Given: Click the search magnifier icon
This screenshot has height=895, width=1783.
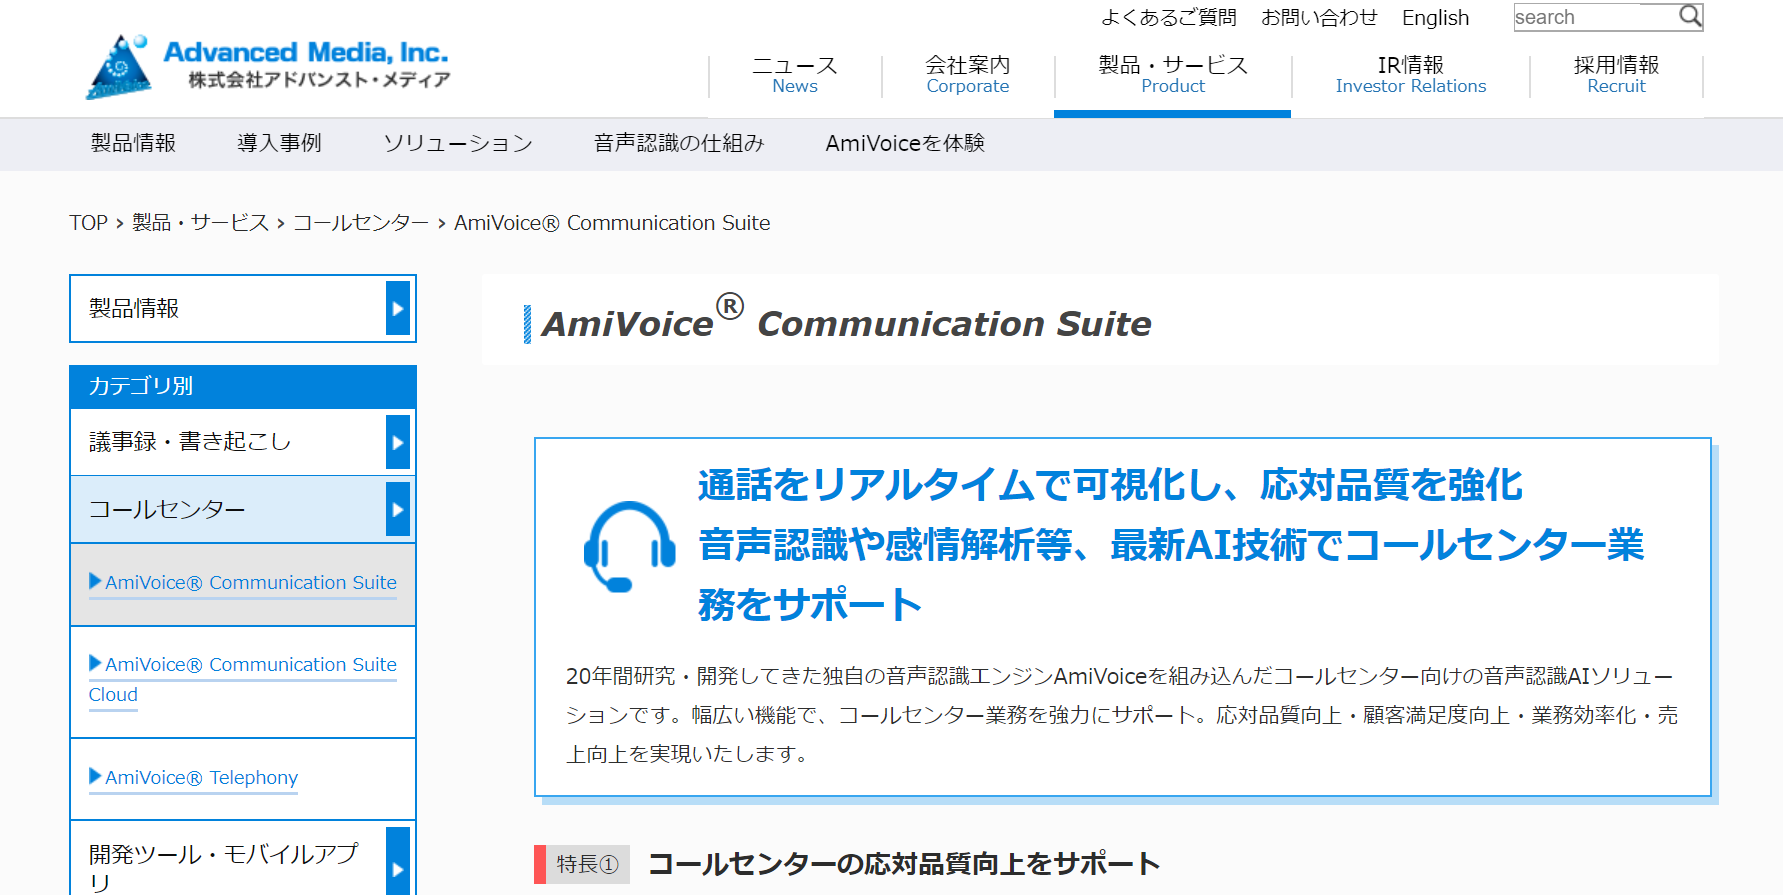Looking at the screenshot, I should click(x=1689, y=16).
